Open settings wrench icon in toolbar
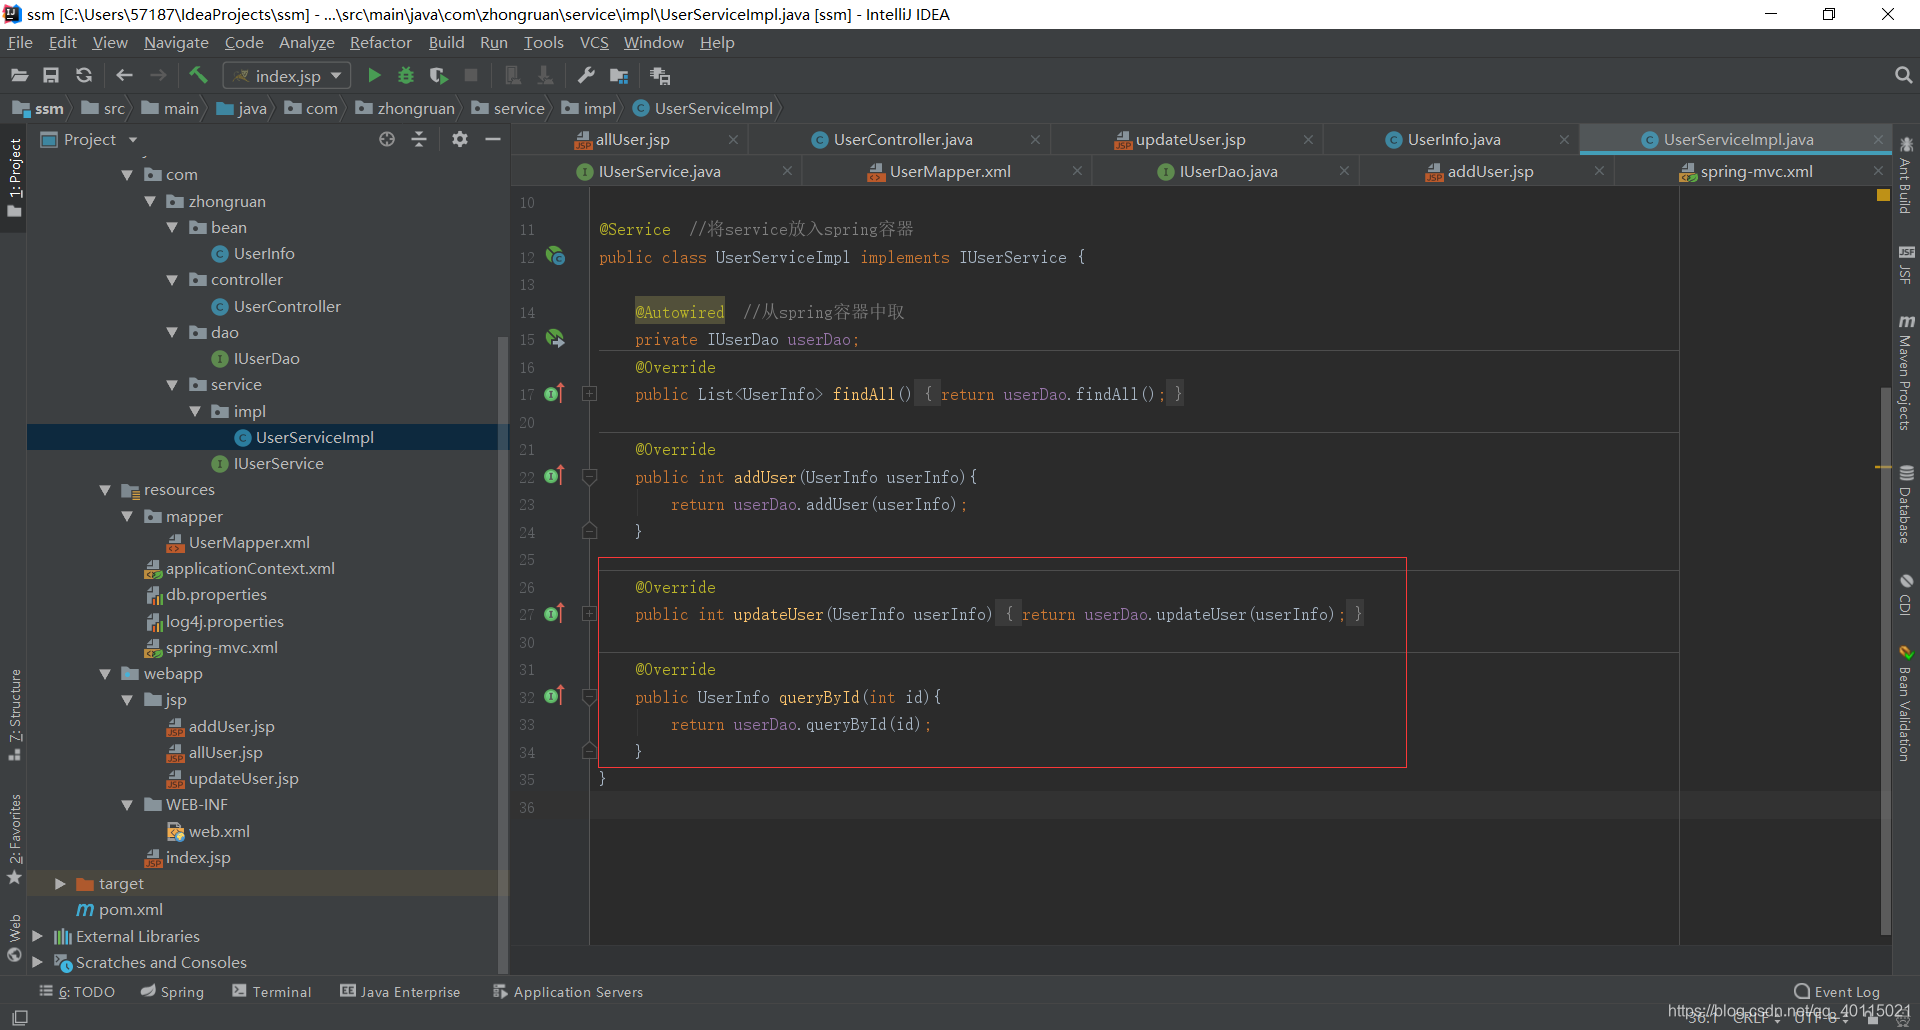 (587, 75)
